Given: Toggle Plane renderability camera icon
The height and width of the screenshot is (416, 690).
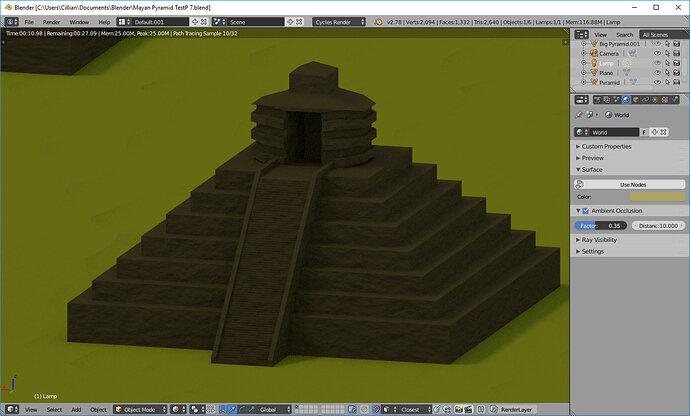Looking at the screenshot, I should click(x=677, y=73).
